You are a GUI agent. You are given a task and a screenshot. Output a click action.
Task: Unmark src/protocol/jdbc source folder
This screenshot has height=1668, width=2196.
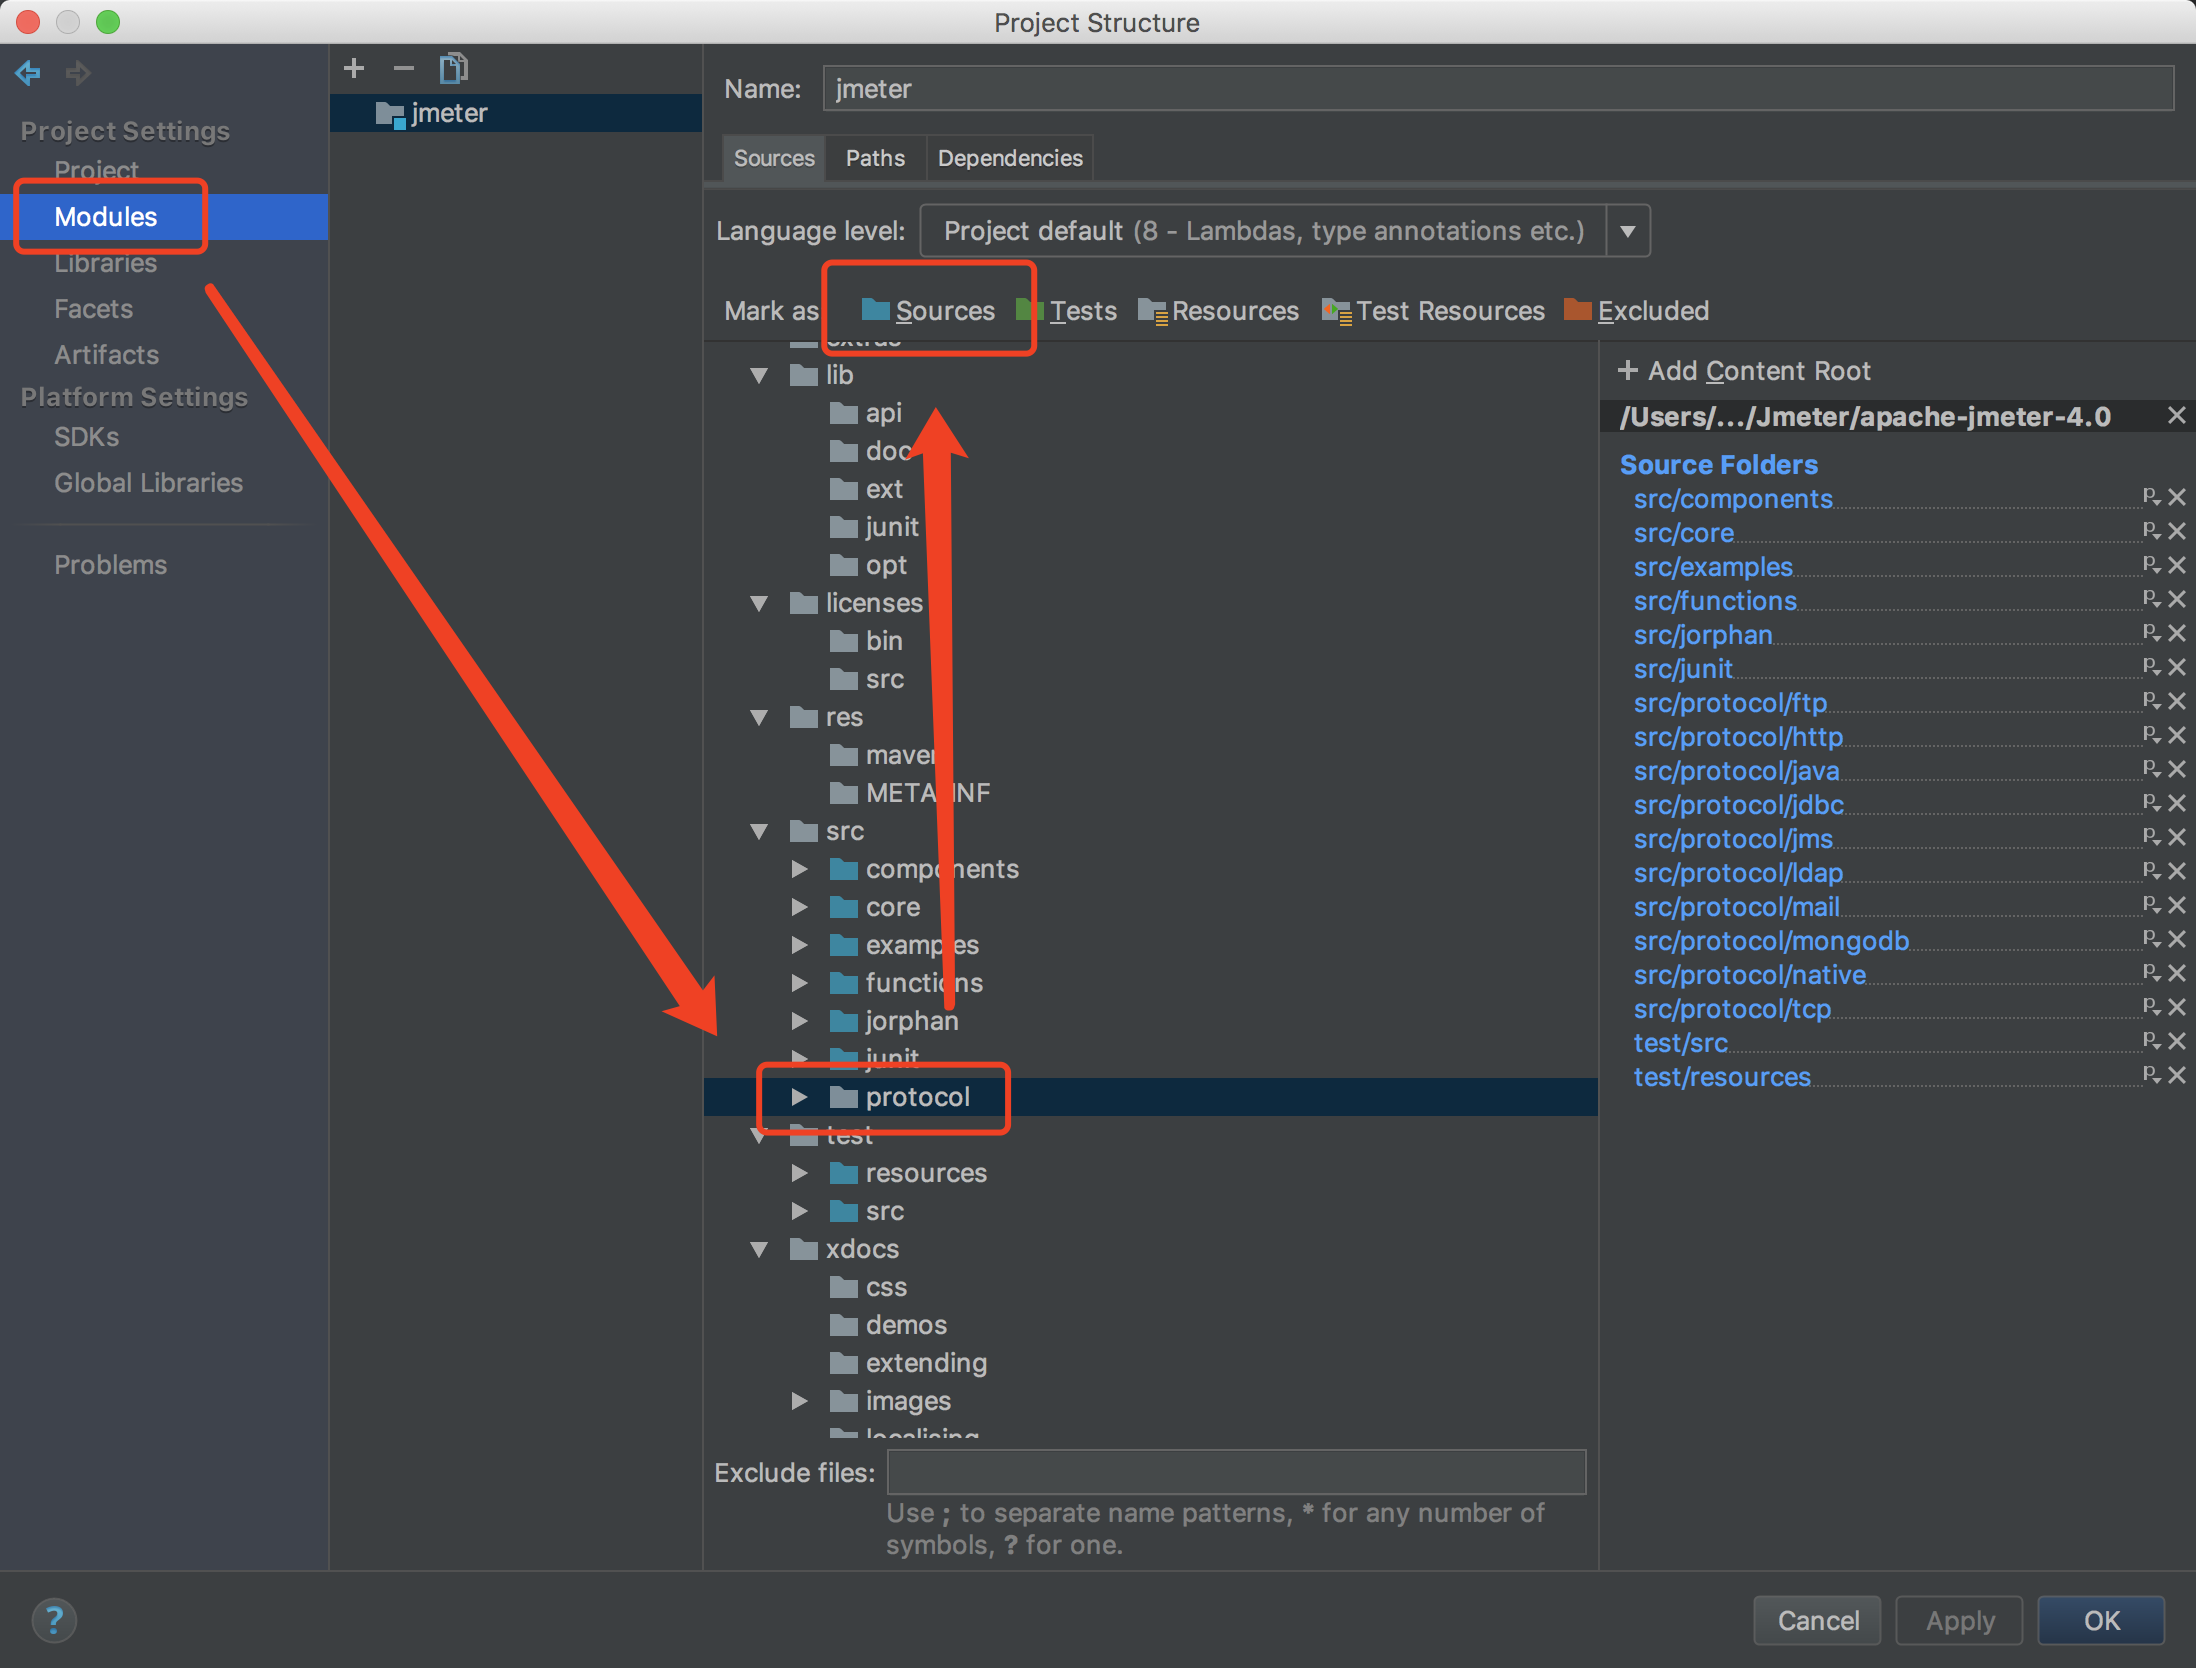tap(2177, 803)
